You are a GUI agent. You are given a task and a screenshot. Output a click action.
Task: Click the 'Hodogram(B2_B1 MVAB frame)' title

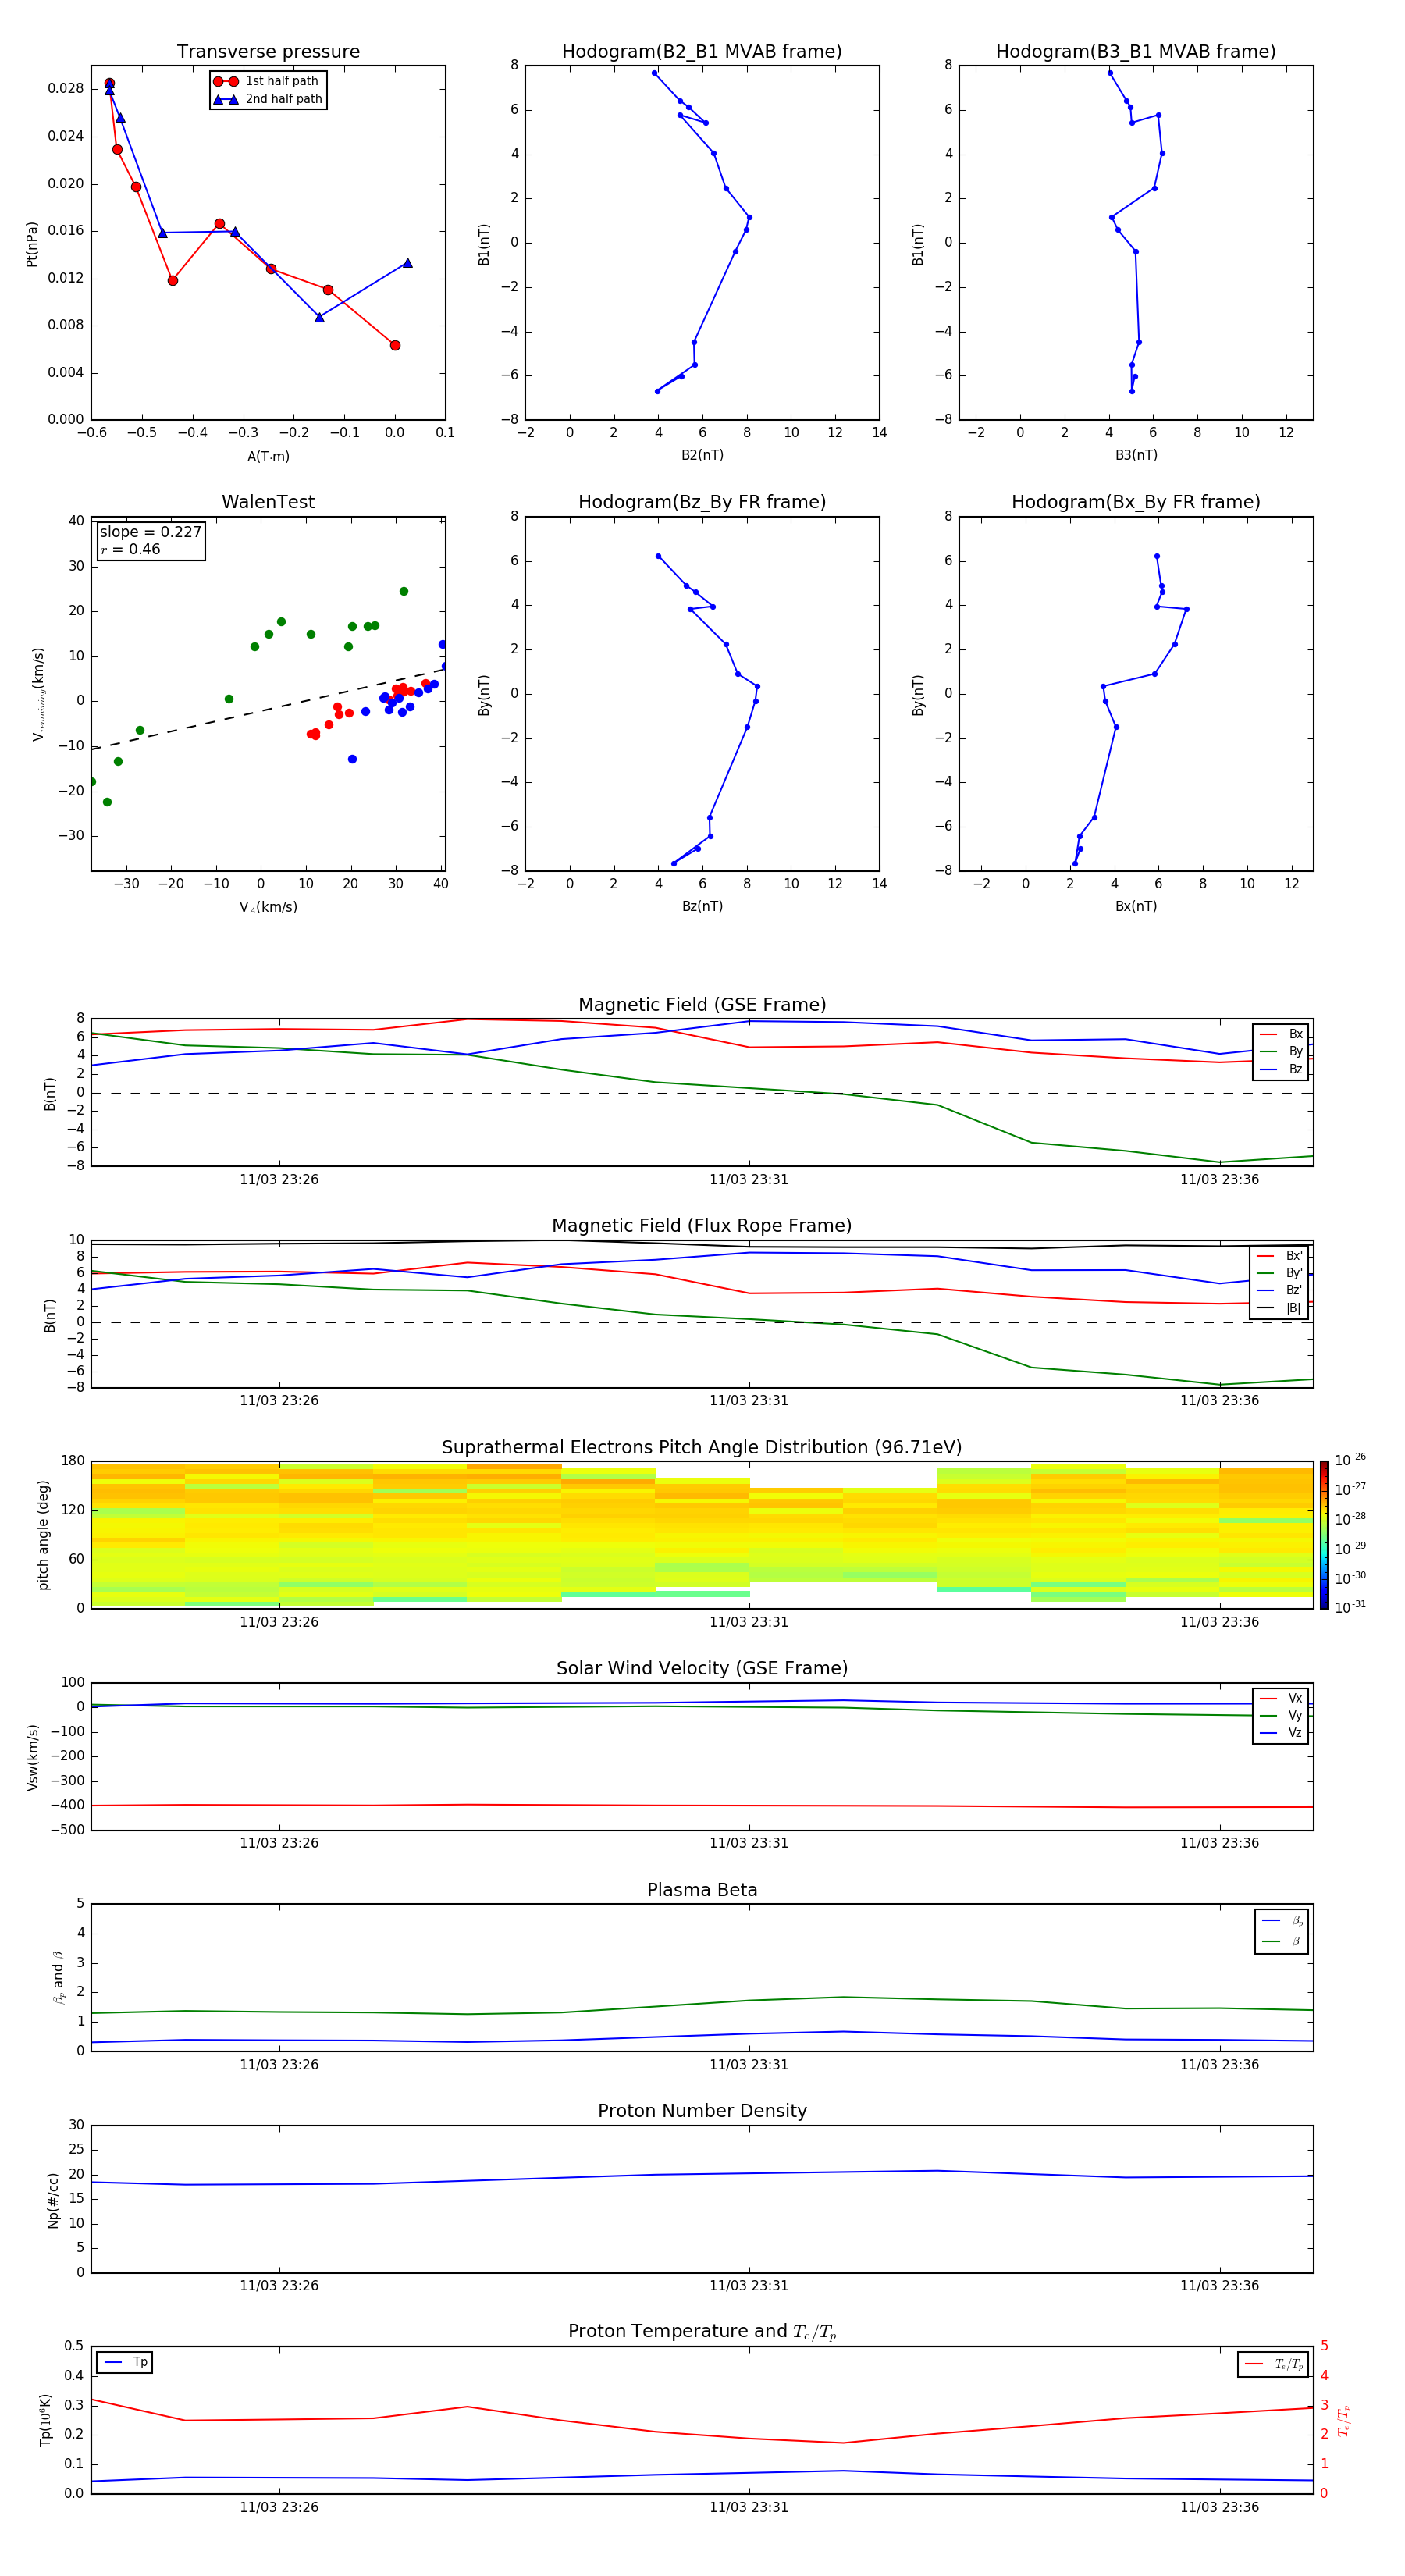(702, 51)
